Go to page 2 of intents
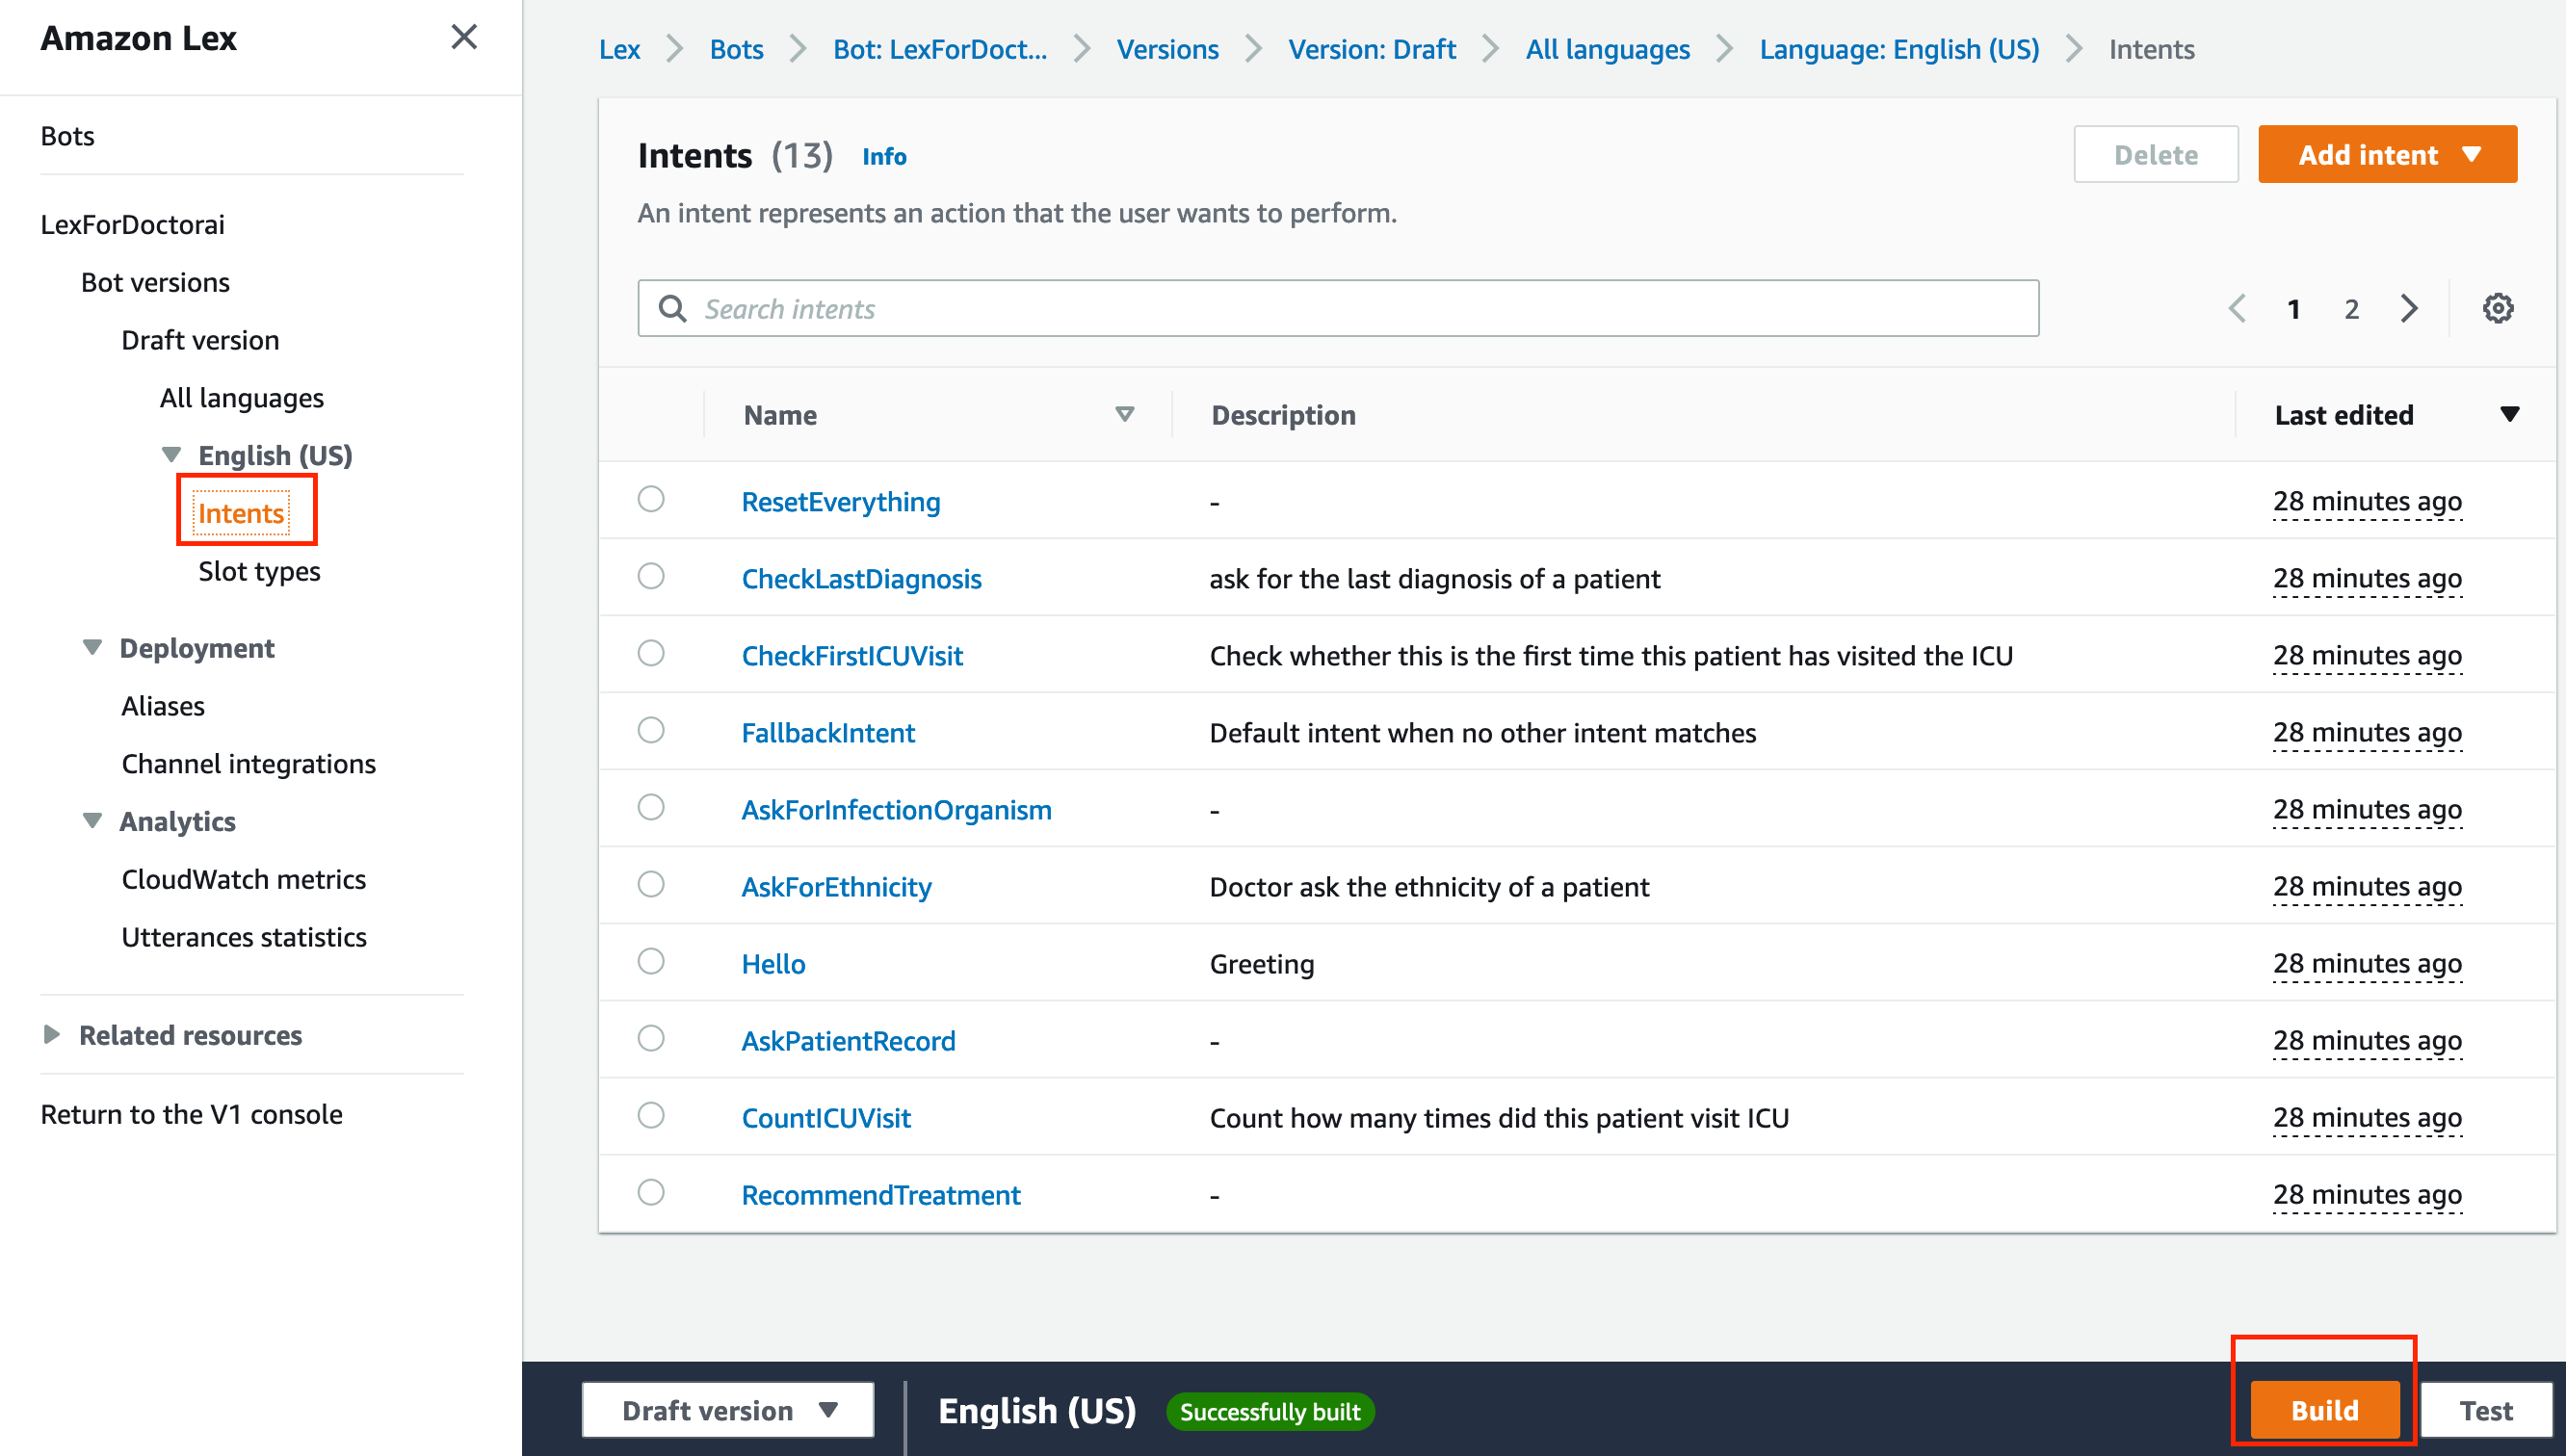 coord(2351,309)
